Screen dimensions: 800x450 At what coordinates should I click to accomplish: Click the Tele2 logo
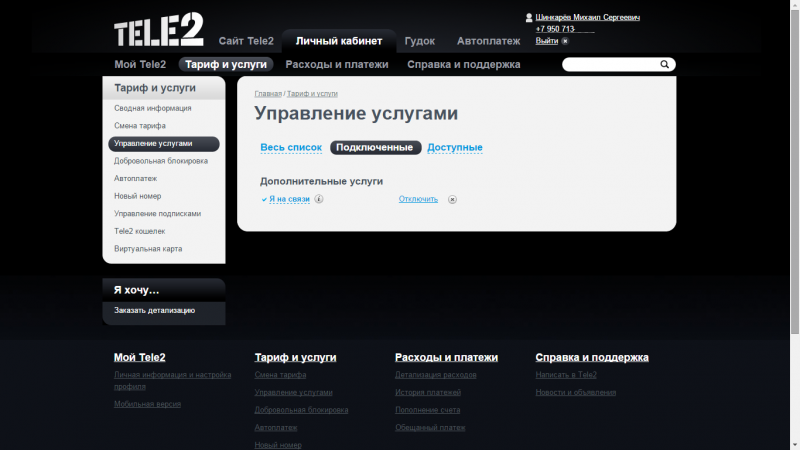tap(158, 32)
